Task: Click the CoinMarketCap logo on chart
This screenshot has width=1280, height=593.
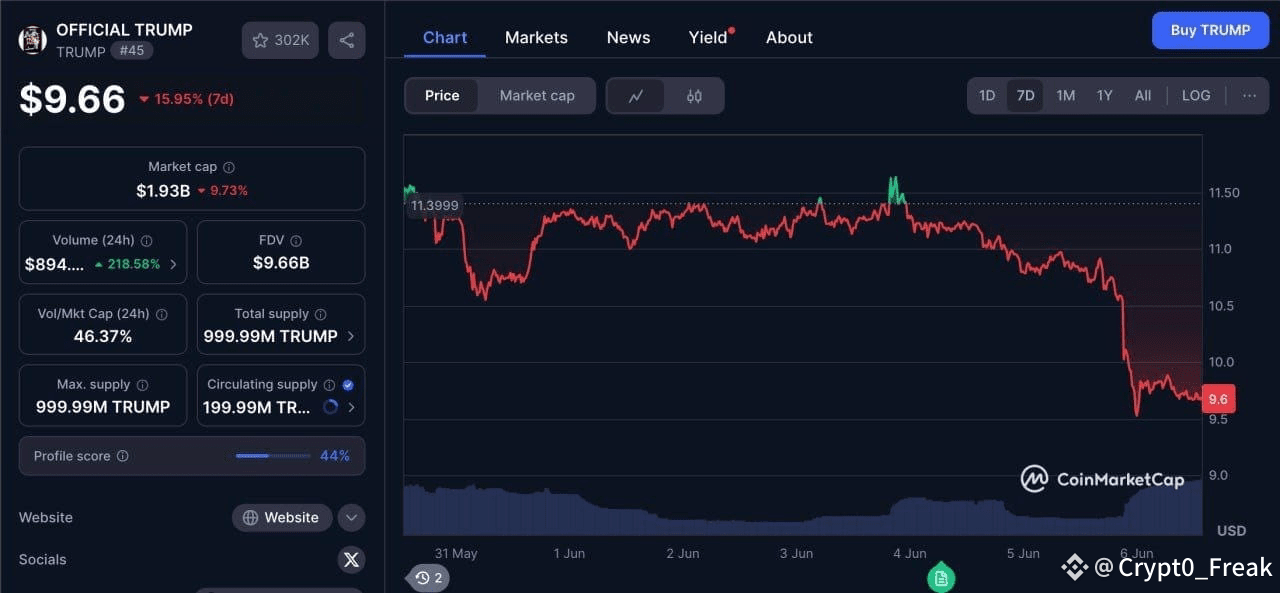Action: 1100,479
